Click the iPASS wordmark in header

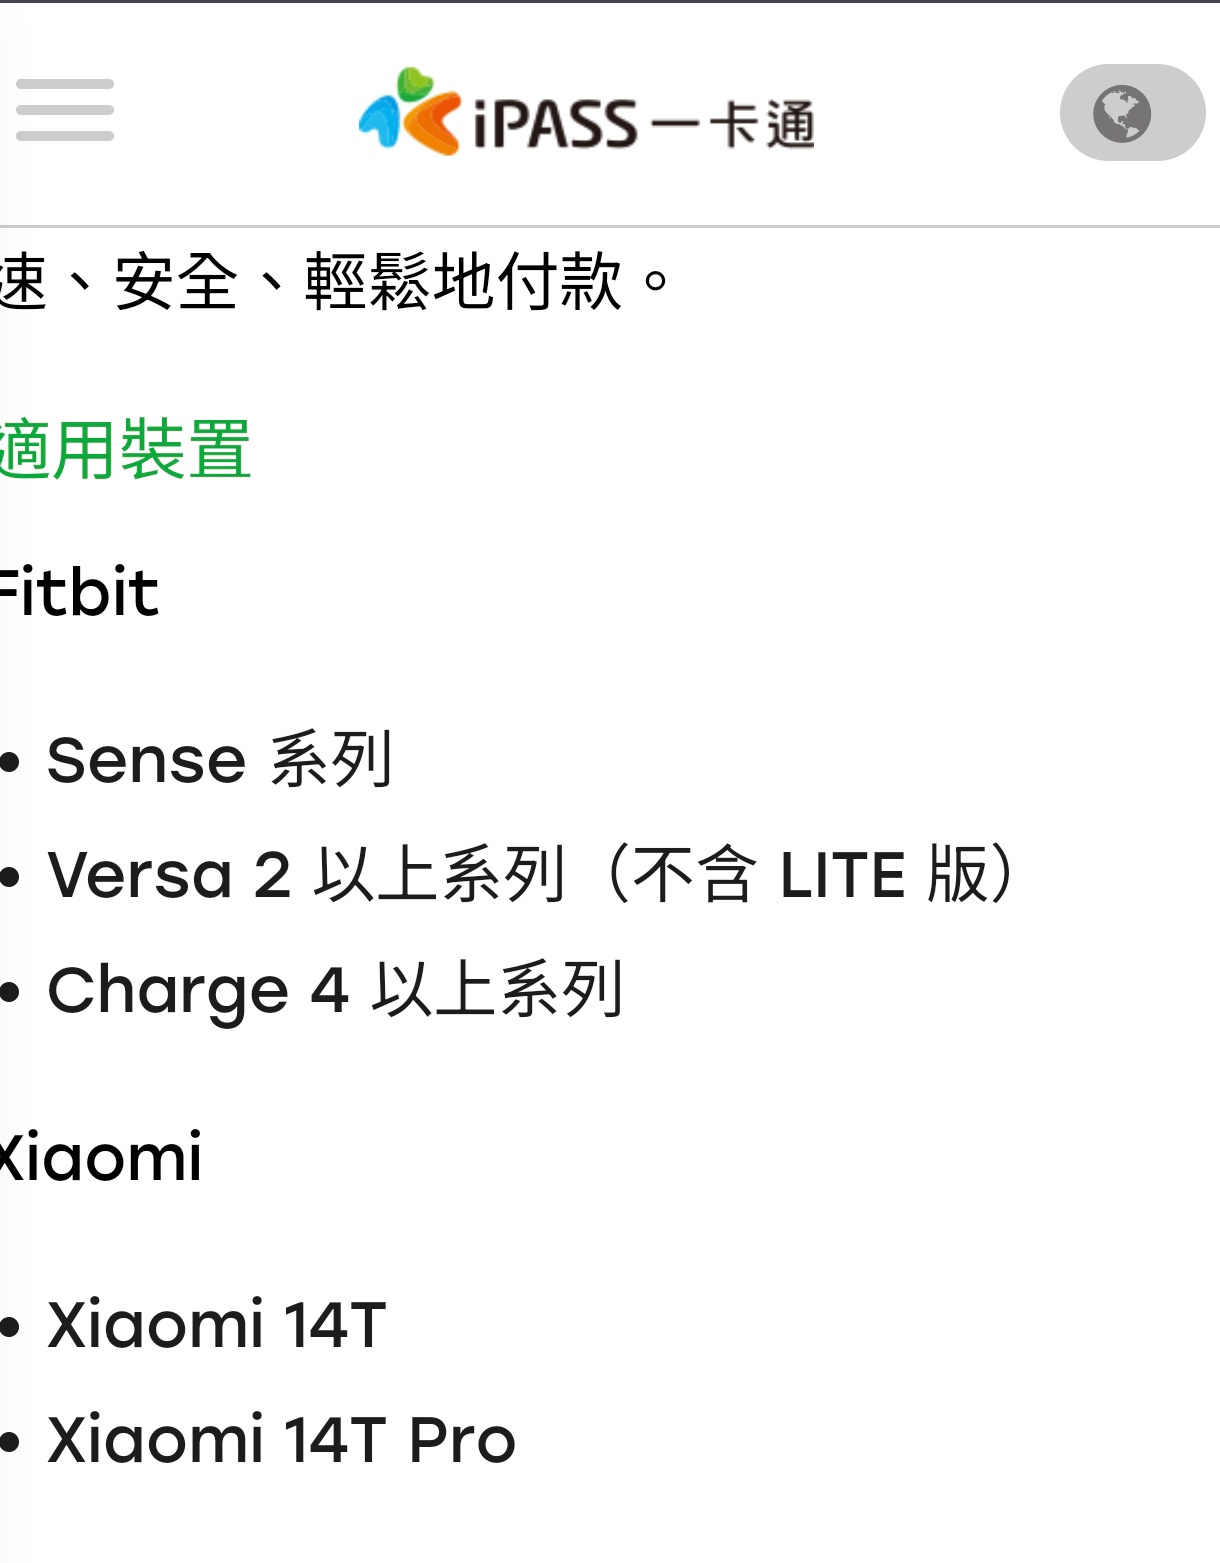coord(555,125)
